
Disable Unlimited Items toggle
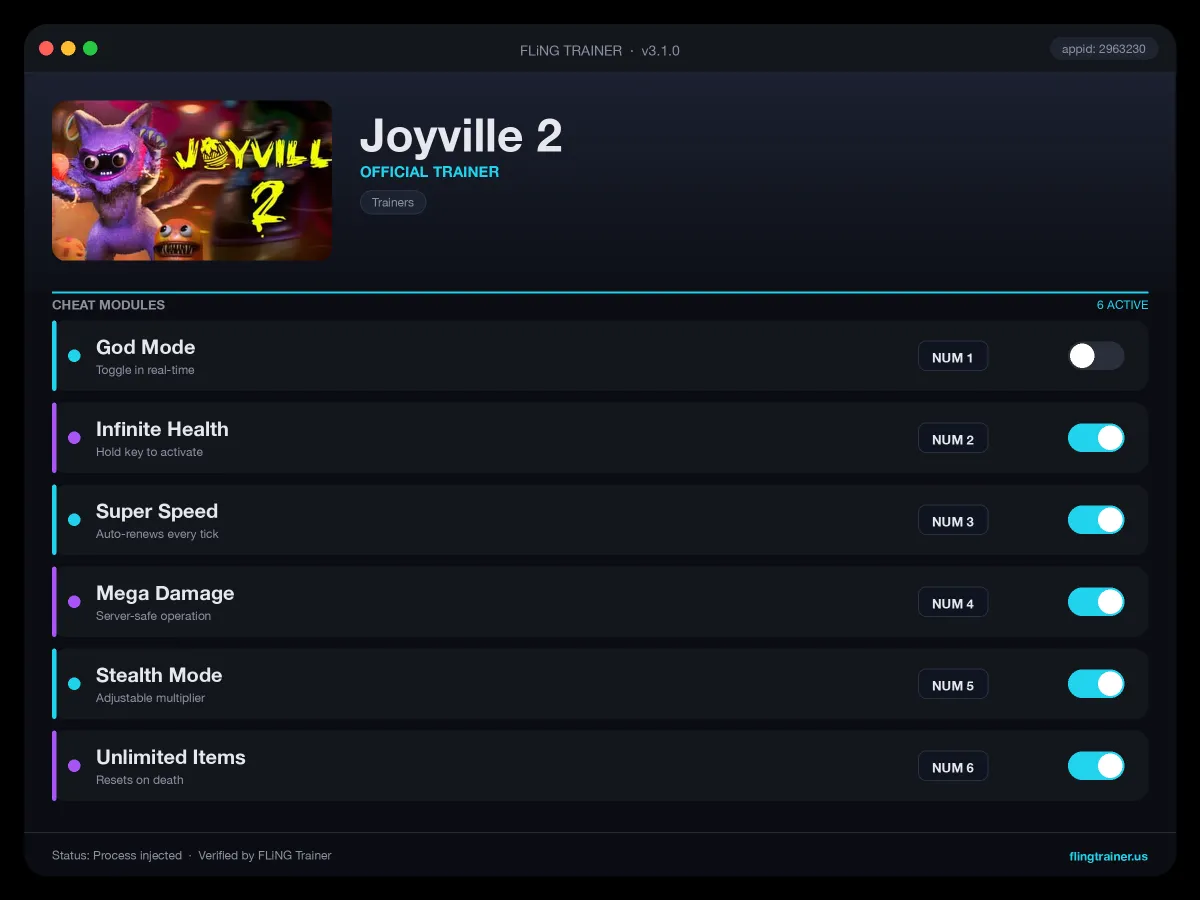point(1096,766)
